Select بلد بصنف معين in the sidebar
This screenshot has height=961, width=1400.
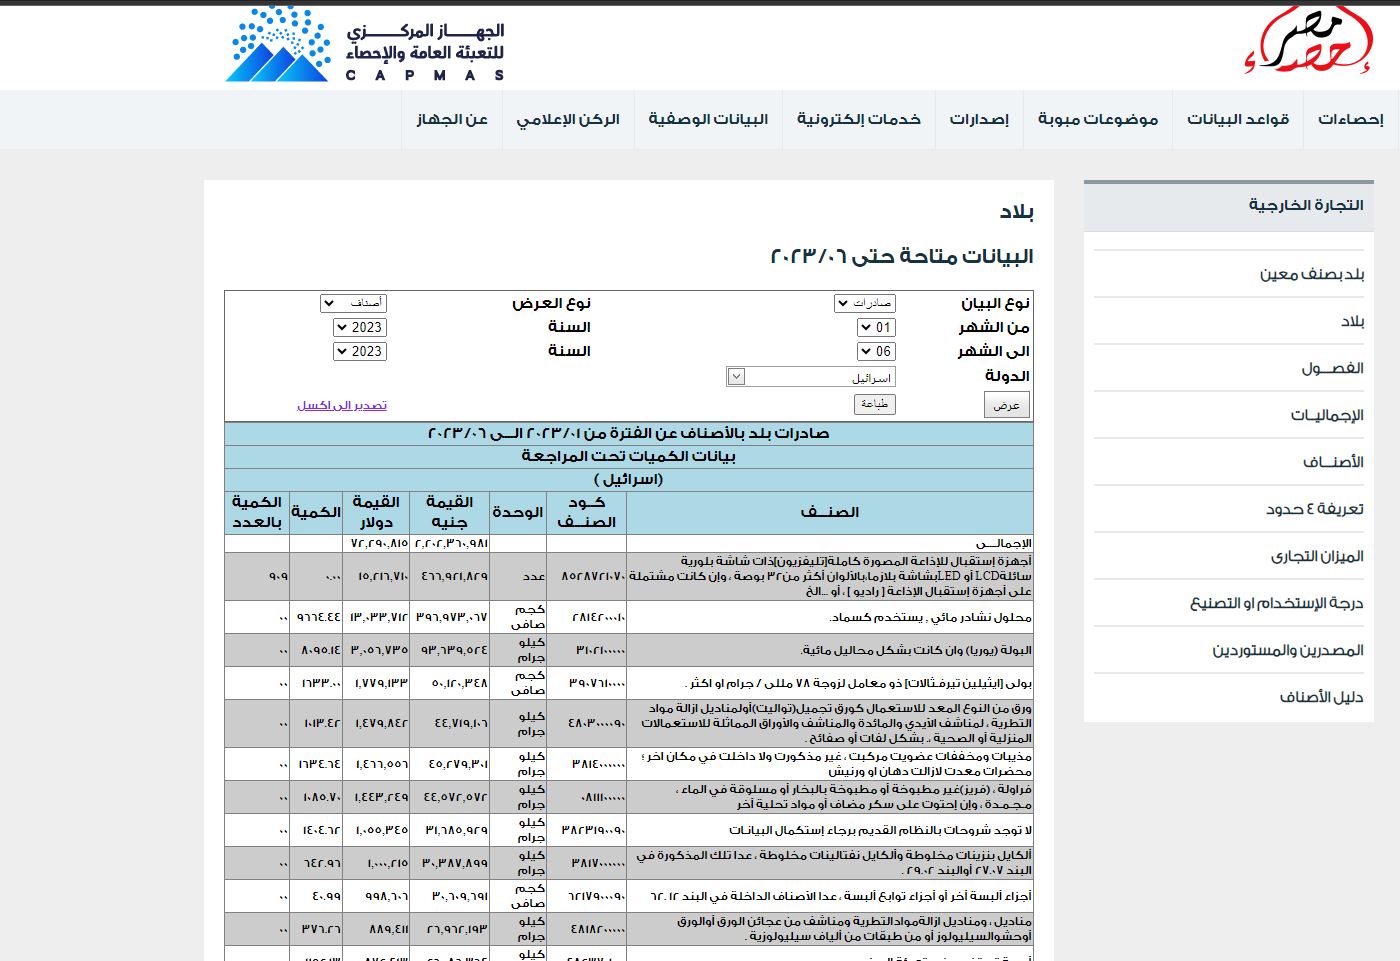click(x=1311, y=274)
